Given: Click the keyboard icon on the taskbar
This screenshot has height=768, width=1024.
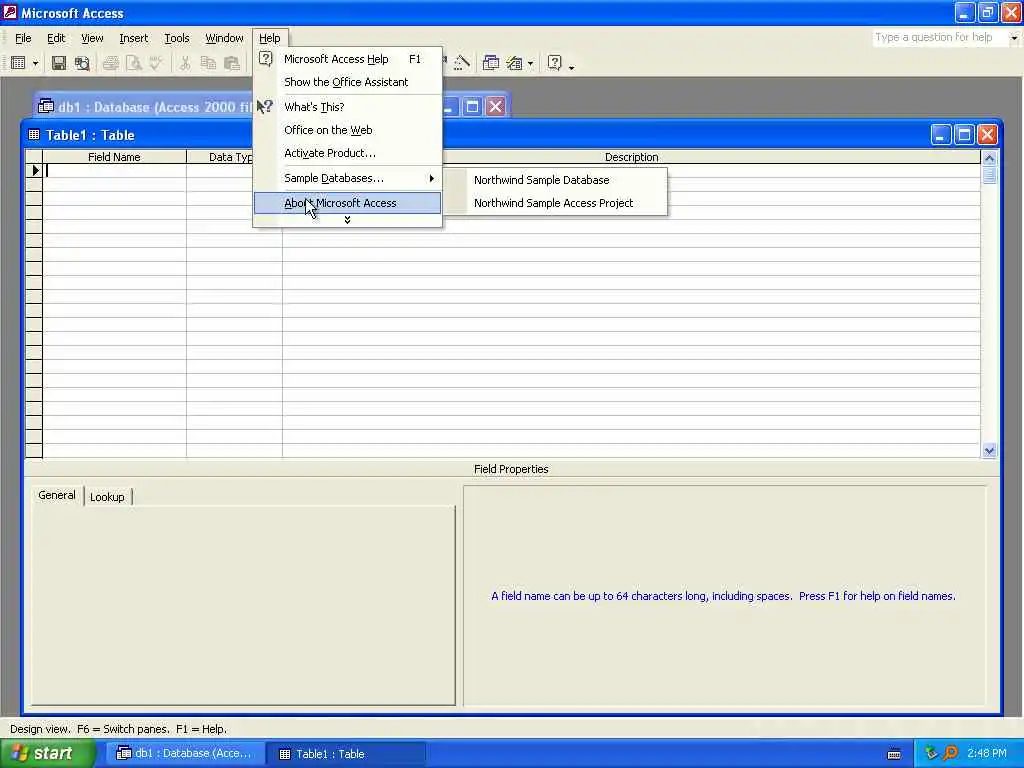Looking at the screenshot, I should click(894, 754).
